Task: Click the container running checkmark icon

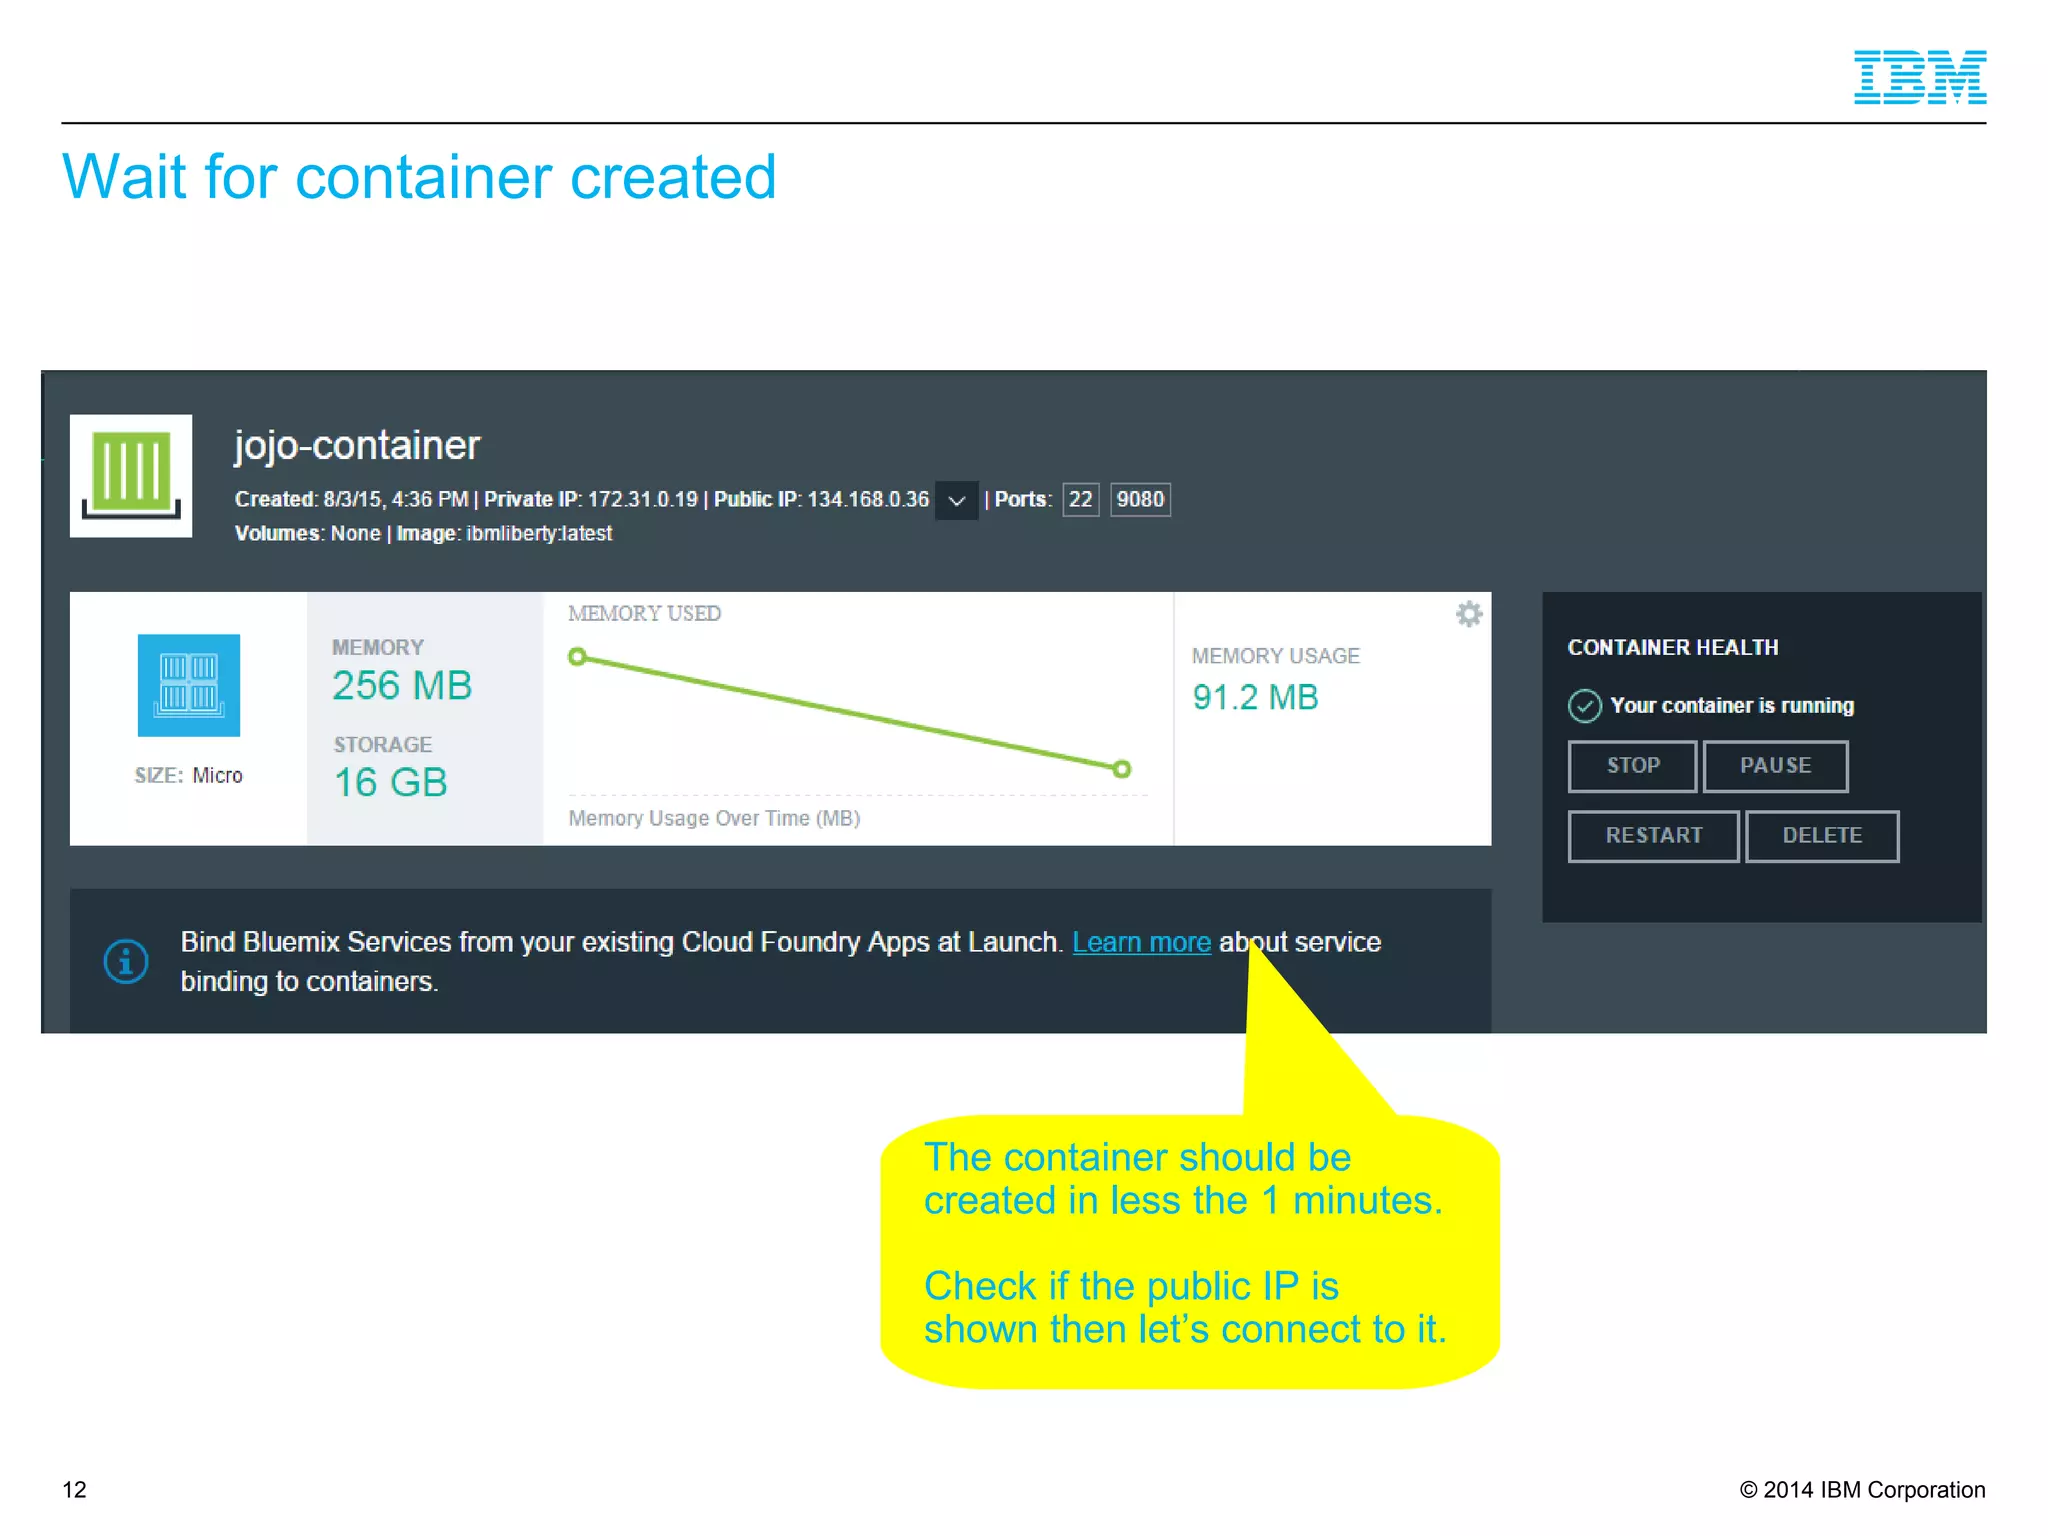Action: pyautogui.click(x=1584, y=706)
